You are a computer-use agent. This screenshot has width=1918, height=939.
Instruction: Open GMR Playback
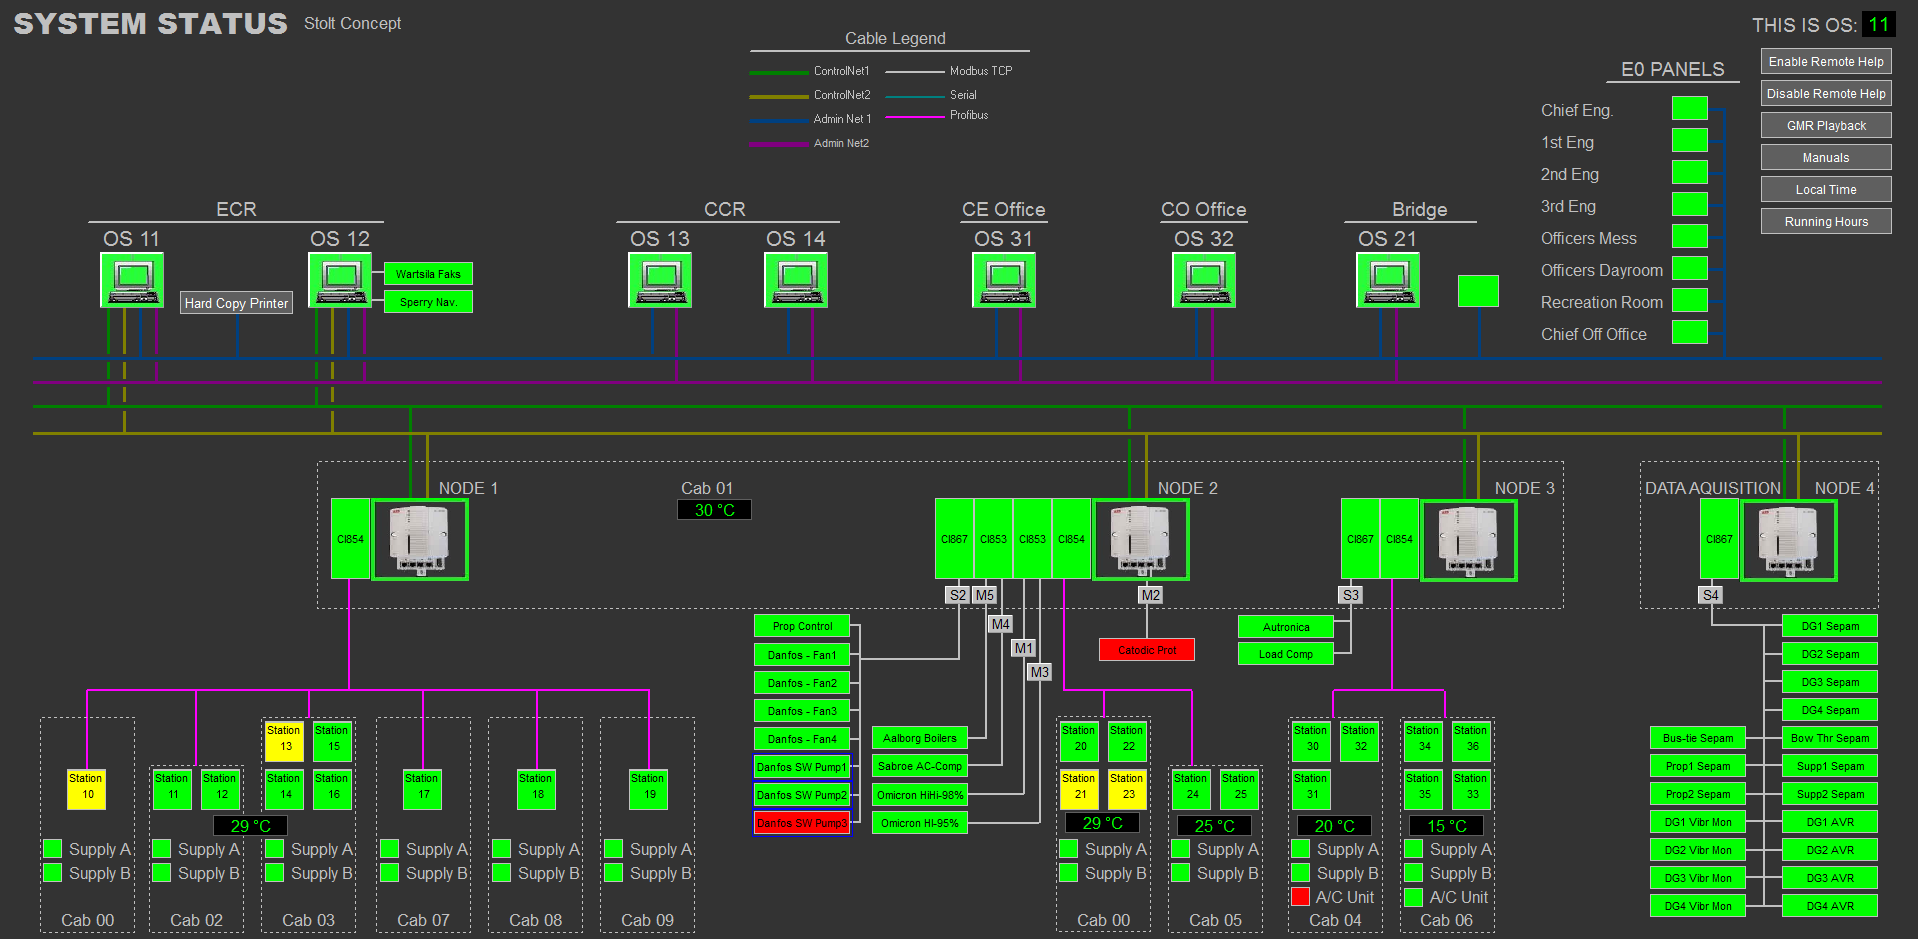[x=1826, y=126]
